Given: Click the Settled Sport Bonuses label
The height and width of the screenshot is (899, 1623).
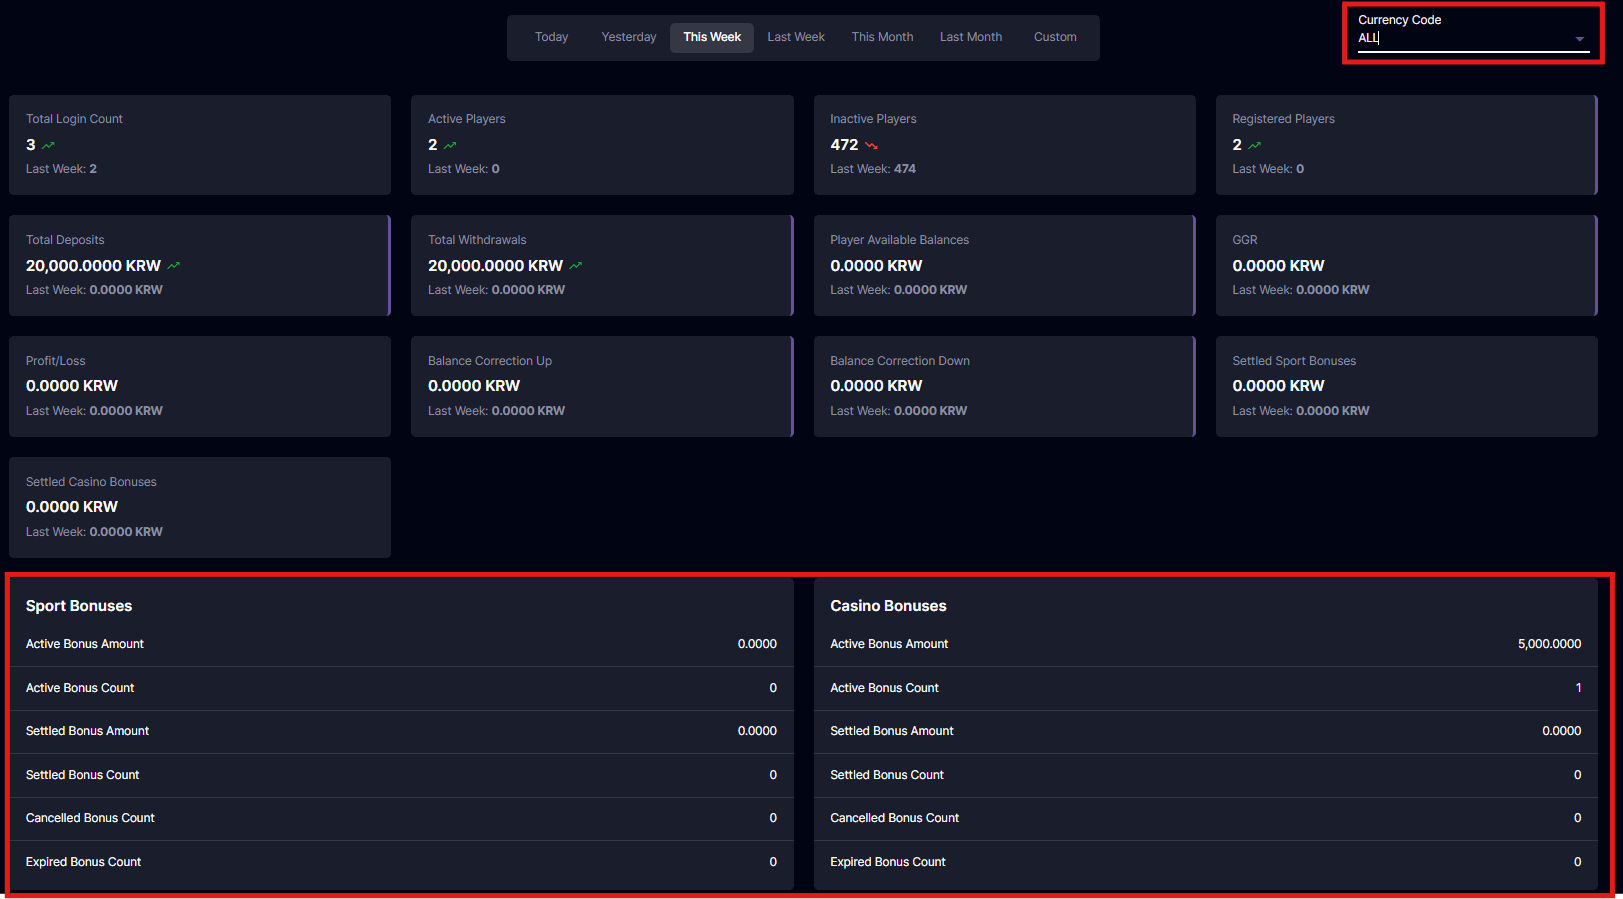Looking at the screenshot, I should tap(1294, 361).
